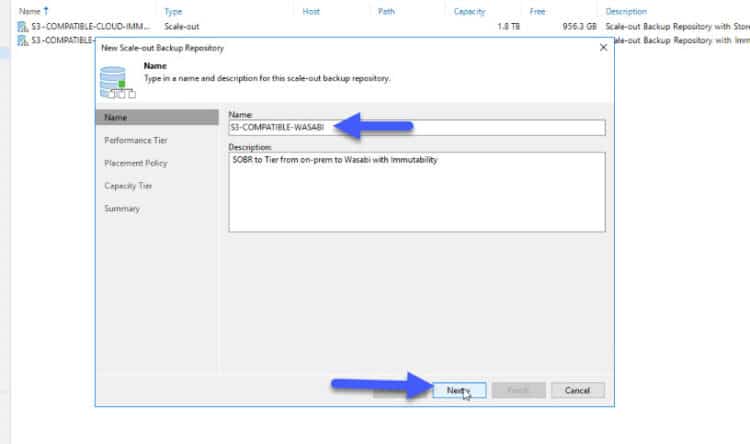The image size is (750, 444).
Task: Click the scale-out repository wizard header icon
Action: tap(117, 82)
